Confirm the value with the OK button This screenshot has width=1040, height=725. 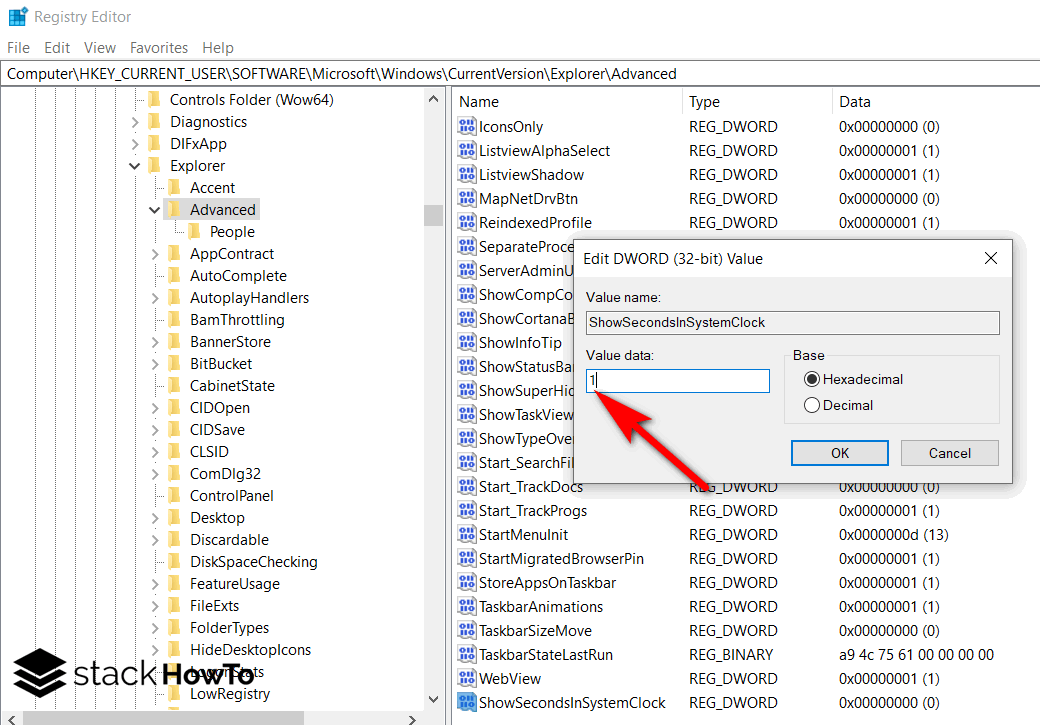tap(839, 452)
